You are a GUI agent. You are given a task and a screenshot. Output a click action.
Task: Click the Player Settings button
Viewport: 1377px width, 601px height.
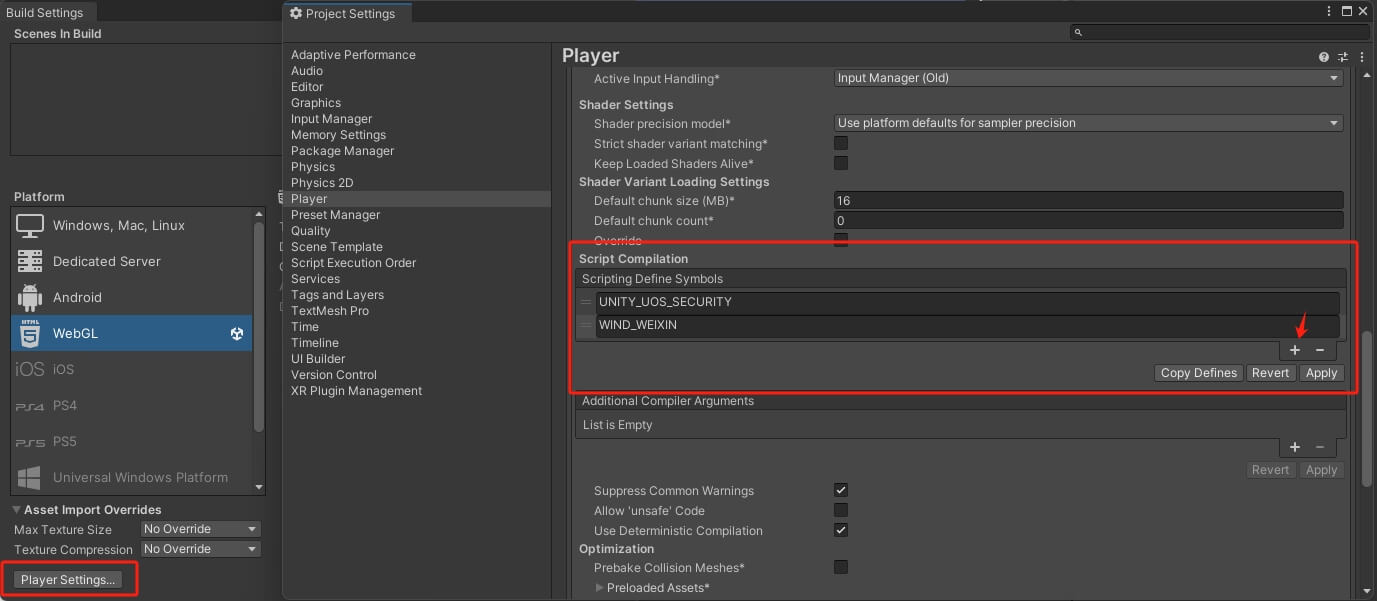pyautogui.click(x=70, y=580)
